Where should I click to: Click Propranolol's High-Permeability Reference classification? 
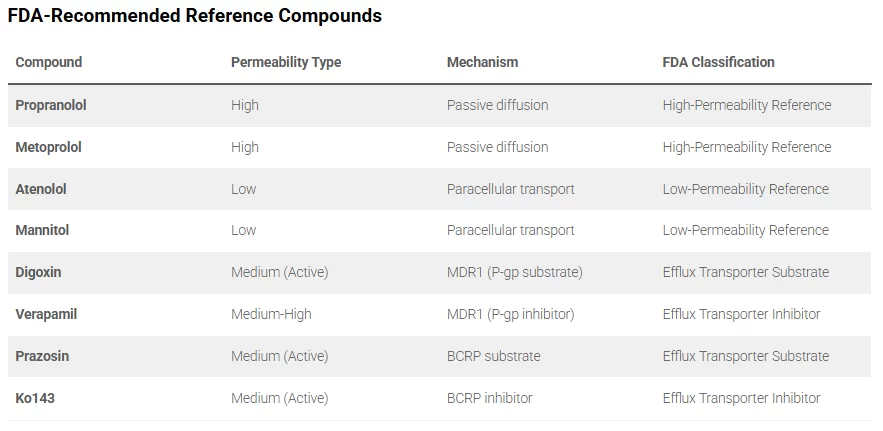pyautogui.click(x=746, y=105)
